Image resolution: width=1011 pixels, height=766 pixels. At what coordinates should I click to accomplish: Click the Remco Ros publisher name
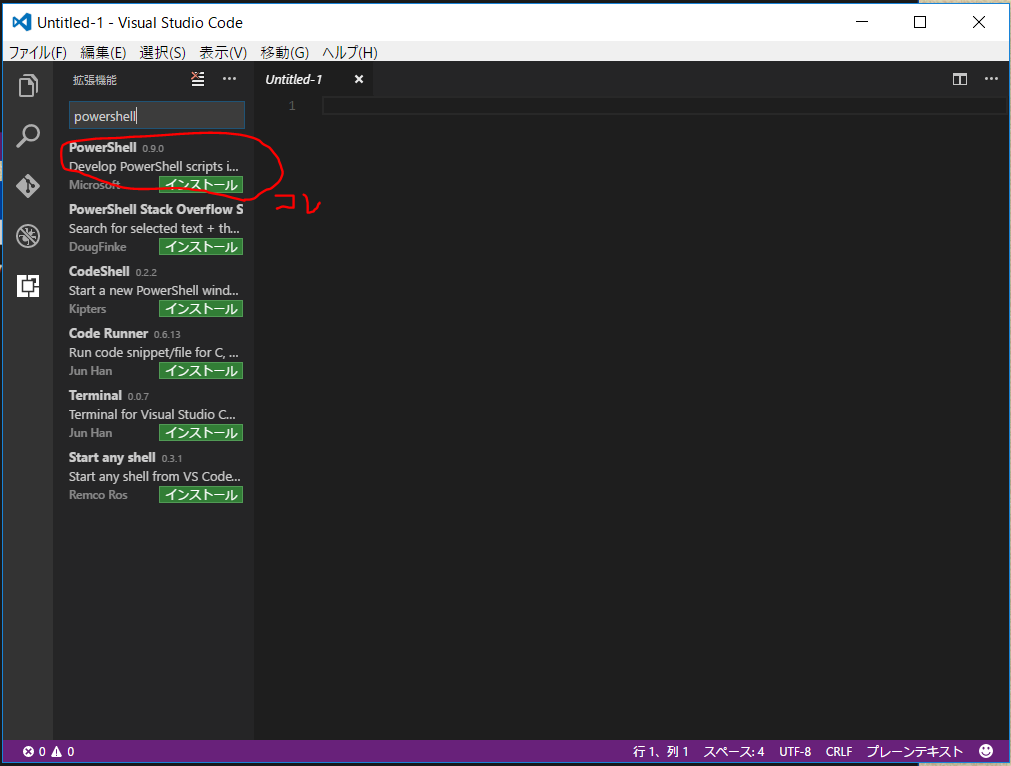point(98,495)
